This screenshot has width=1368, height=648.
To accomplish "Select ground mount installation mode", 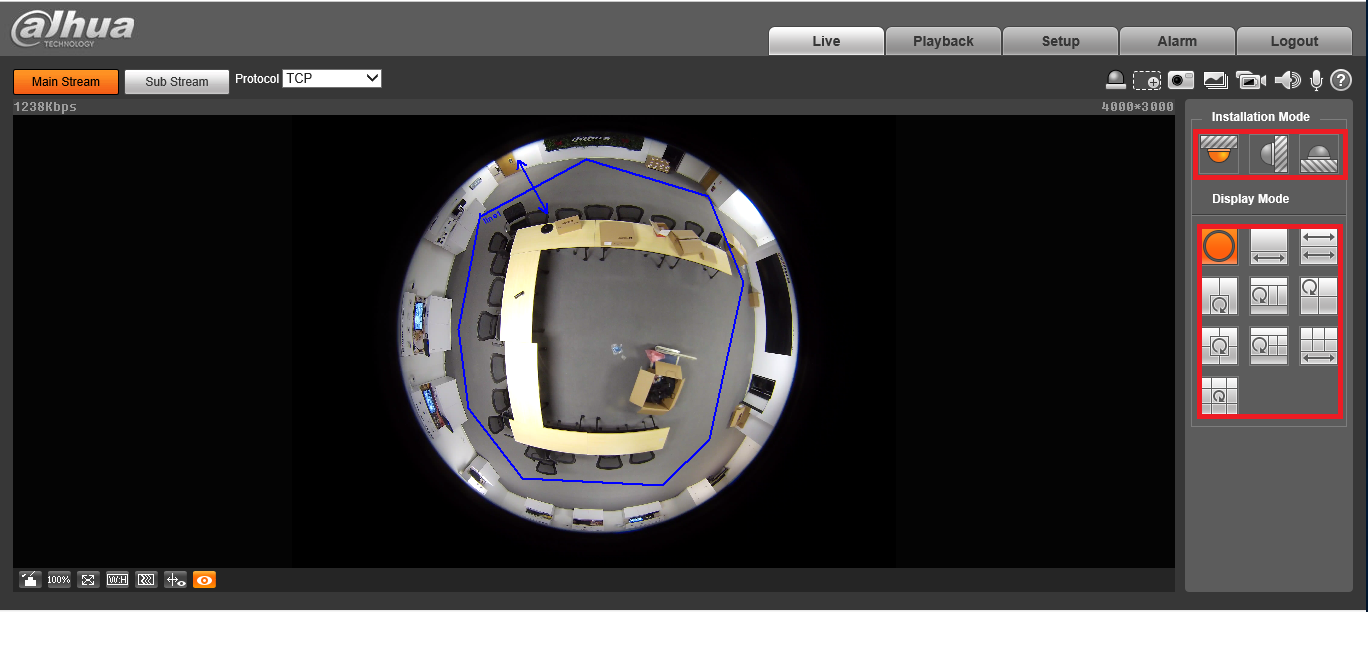I will click(1319, 154).
